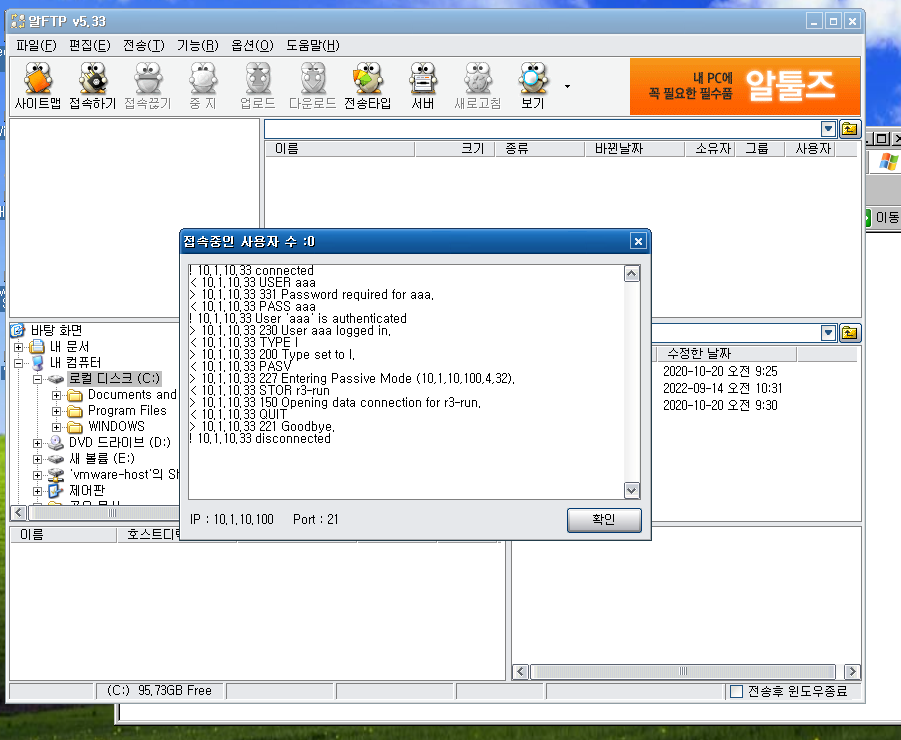Click the folder tree horizontal scrollbar left arrow

(18, 512)
